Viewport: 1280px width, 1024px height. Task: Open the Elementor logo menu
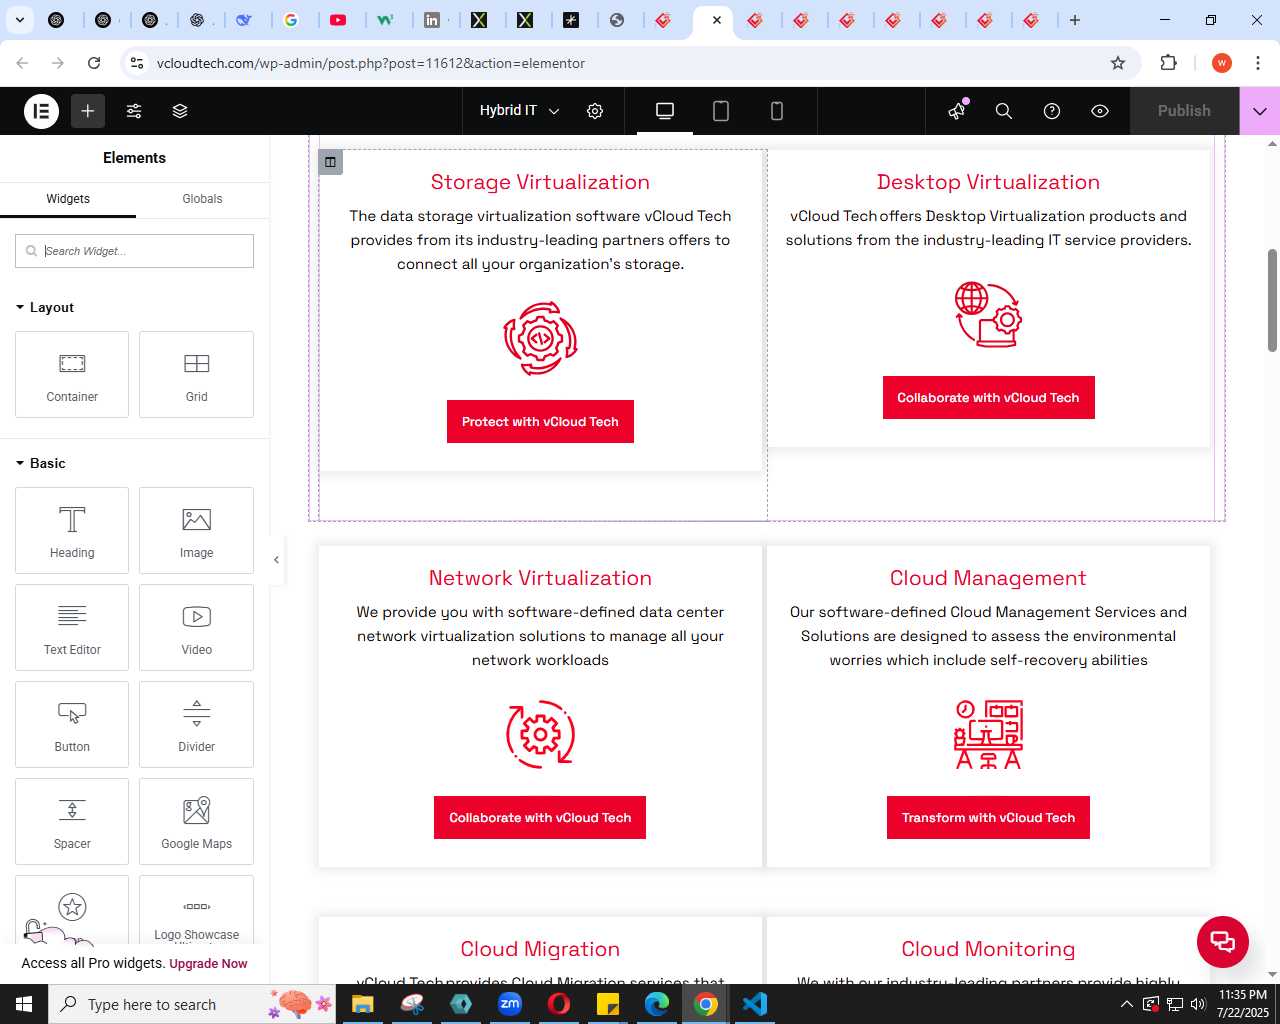coord(42,111)
